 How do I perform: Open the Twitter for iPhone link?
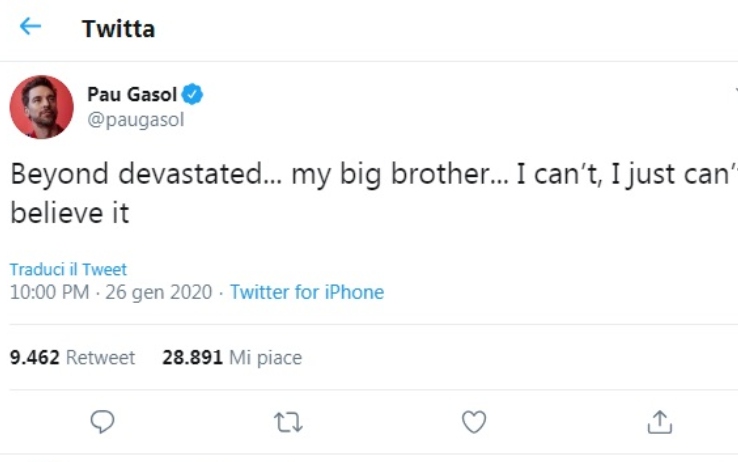(306, 293)
